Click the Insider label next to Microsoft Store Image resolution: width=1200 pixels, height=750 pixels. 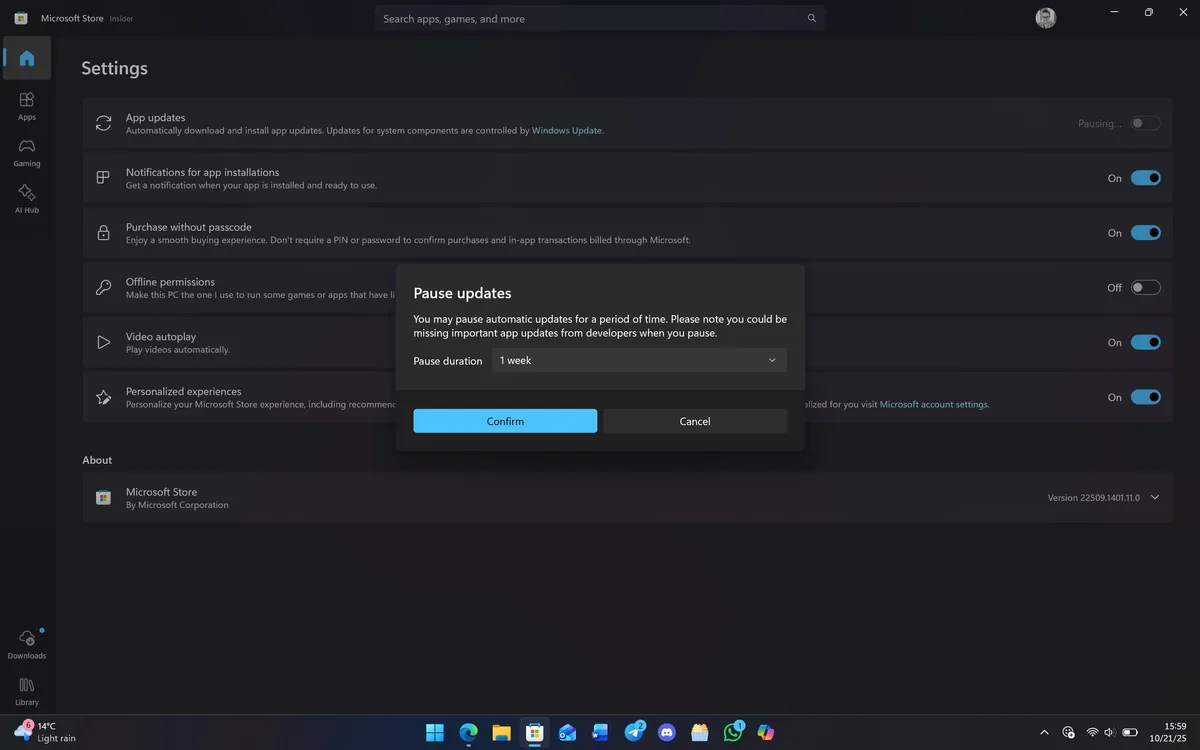(121, 18)
